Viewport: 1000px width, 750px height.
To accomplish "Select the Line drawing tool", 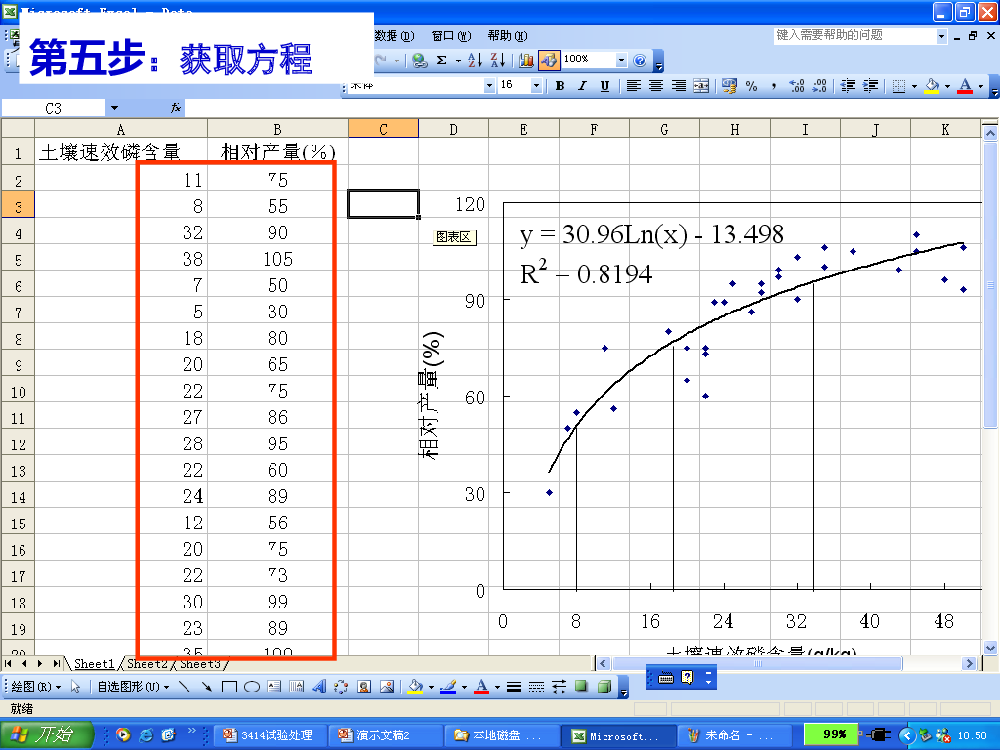I will click(184, 687).
